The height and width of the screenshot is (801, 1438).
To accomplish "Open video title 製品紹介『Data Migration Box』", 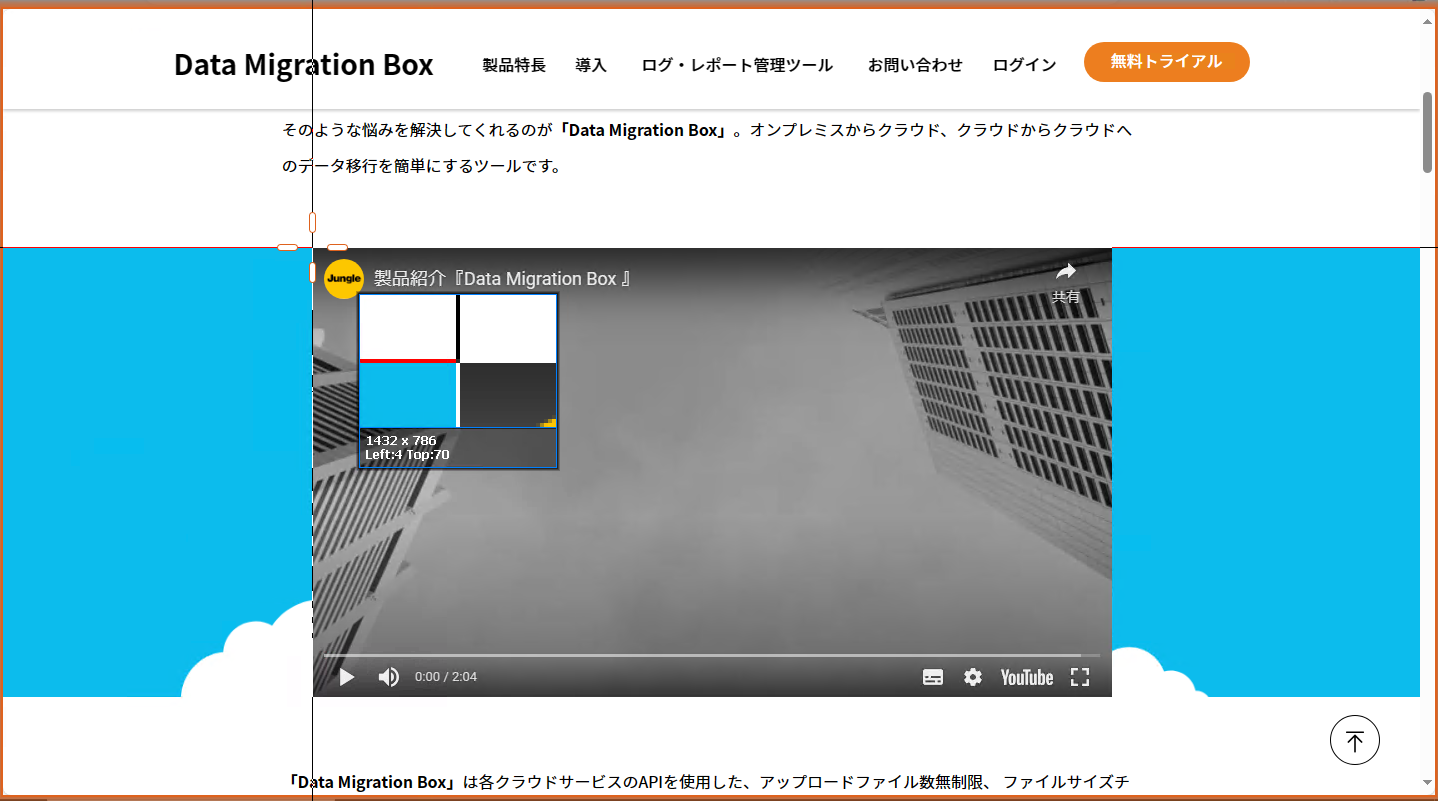I will point(503,279).
